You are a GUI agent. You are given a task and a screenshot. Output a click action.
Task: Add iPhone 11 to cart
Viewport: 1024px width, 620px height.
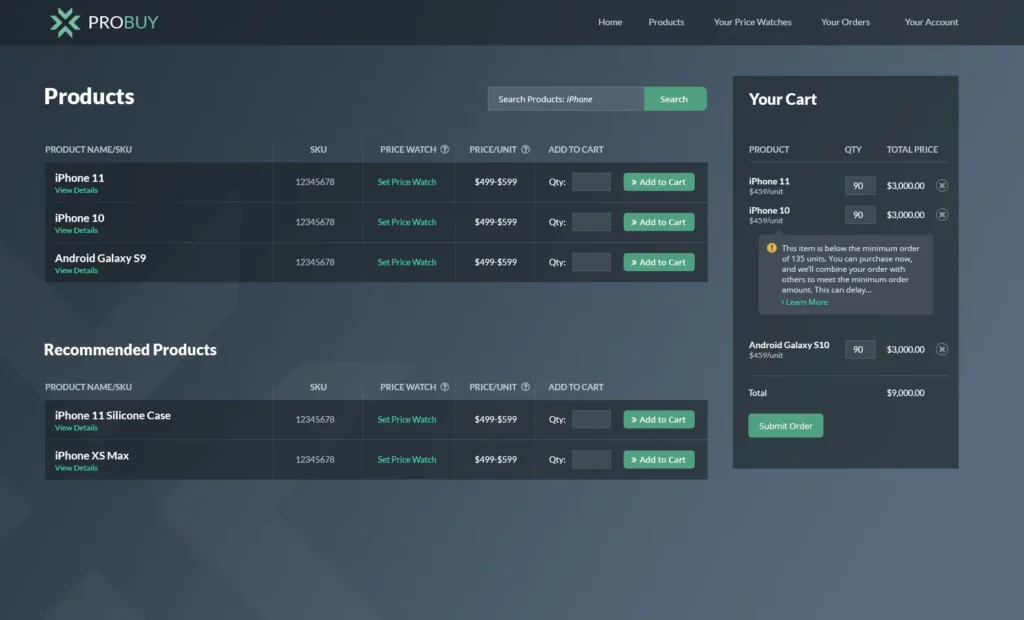point(659,182)
